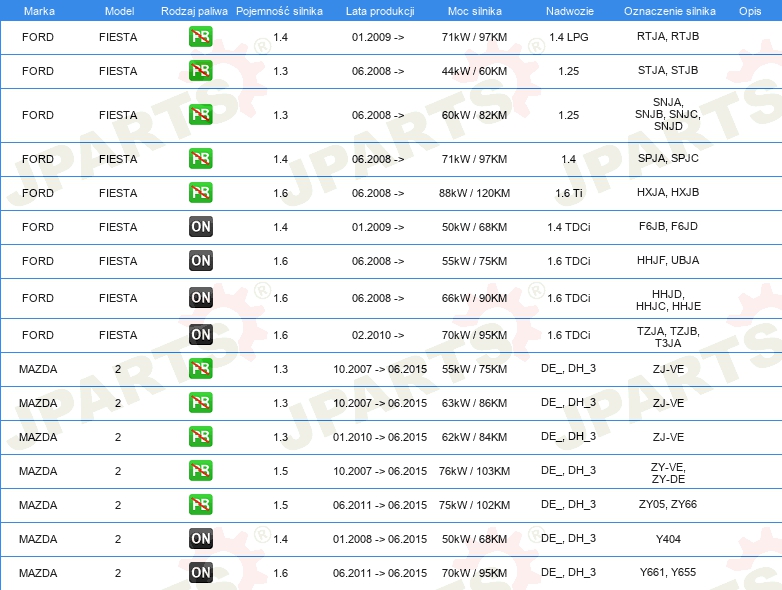The image size is (782, 590).
Task: Click MAZDA in the Y404 row
Action: point(38,539)
